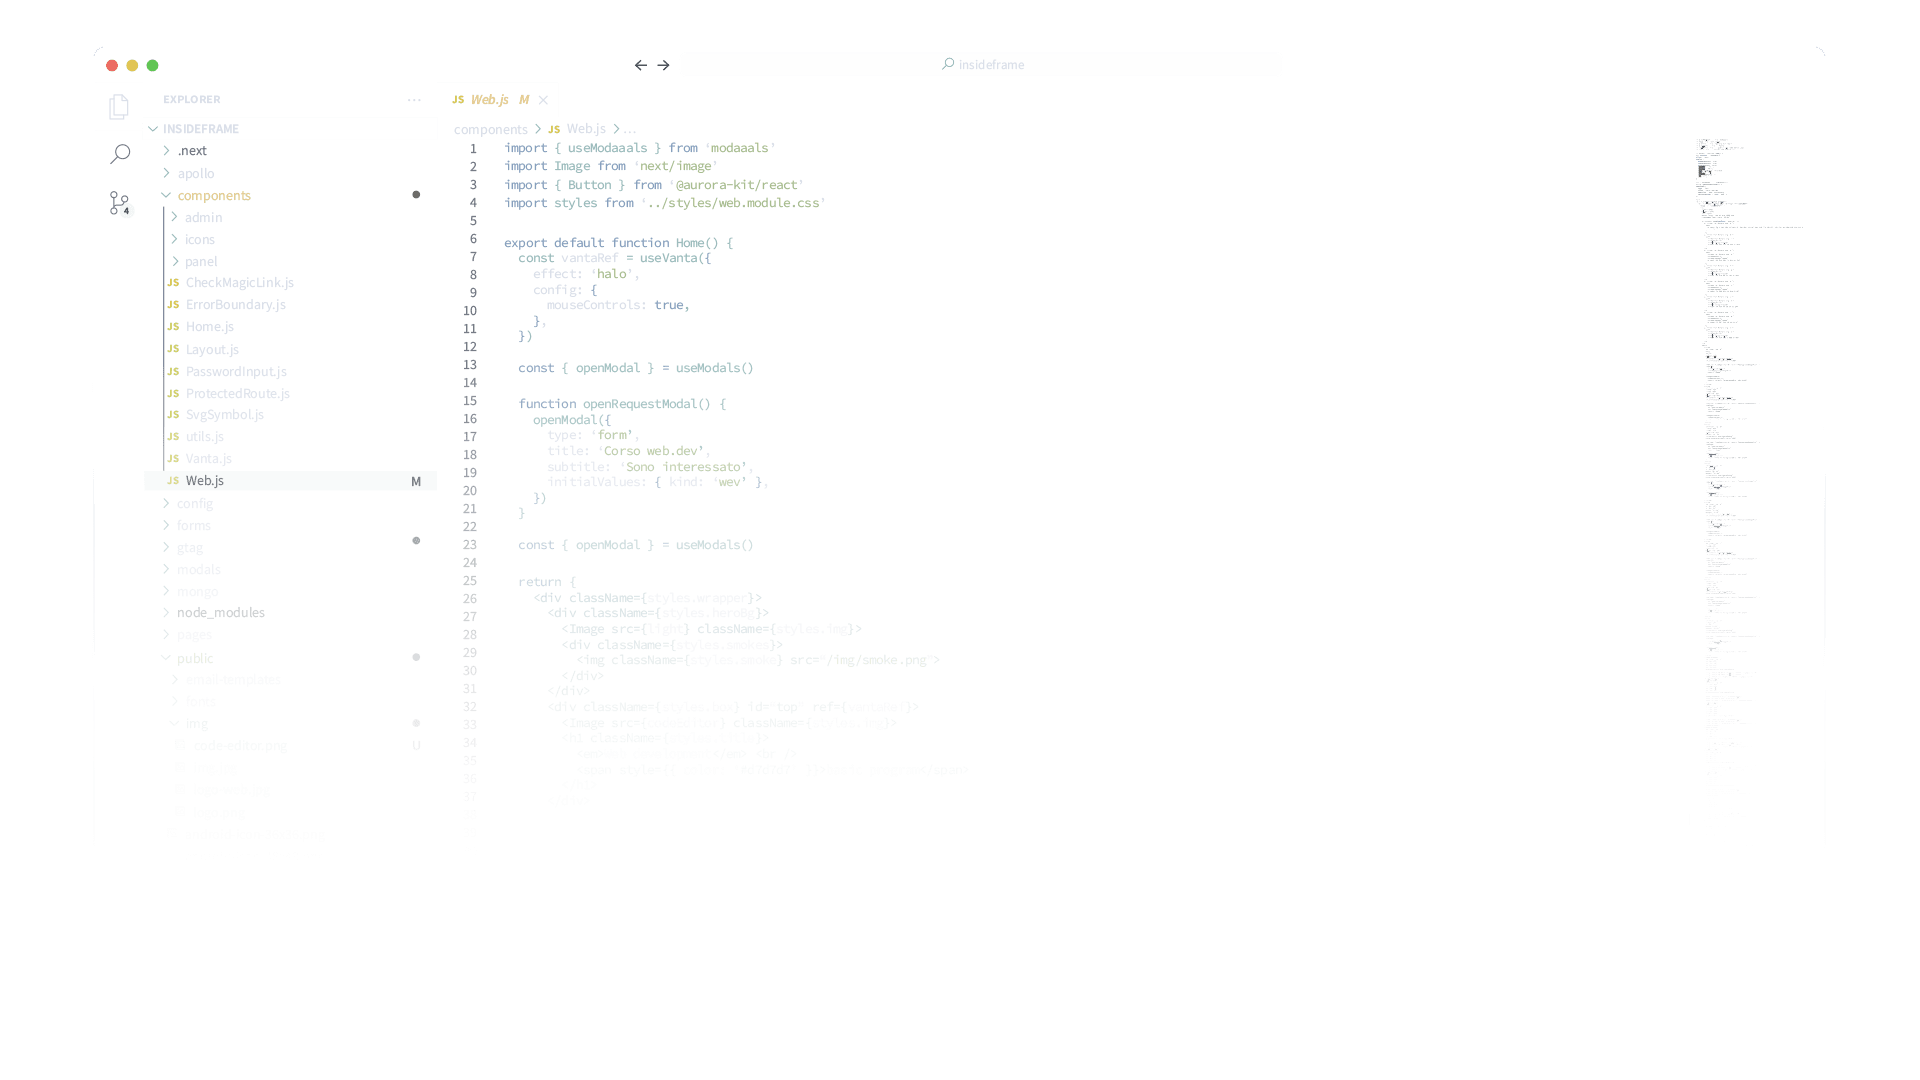The height and width of the screenshot is (1080, 1920).
Task: Select the Web.js editor tab
Action: 498,100
